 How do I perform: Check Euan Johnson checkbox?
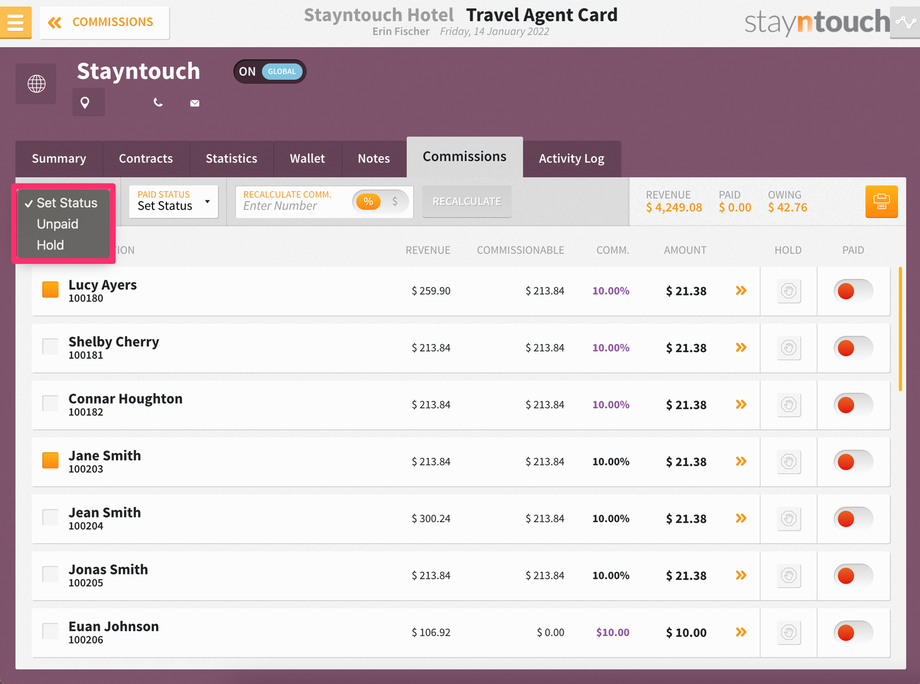[50, 631]
